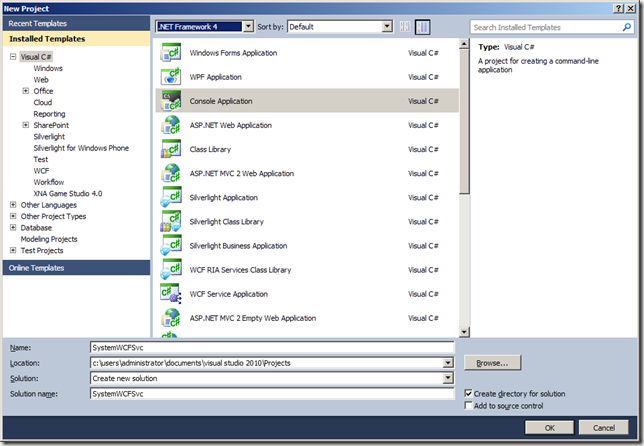Expand the SharePoint node
This screenshot has height=446, width=644.
coord(25,125)
